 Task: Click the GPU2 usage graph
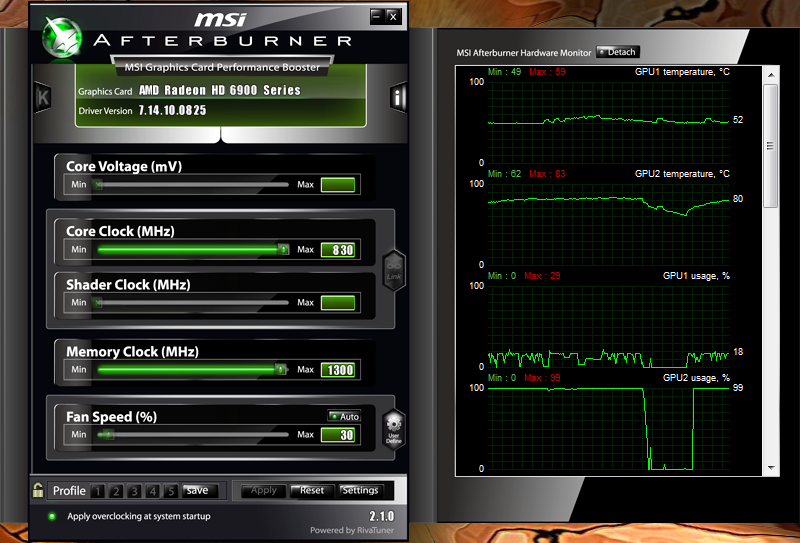609,429
